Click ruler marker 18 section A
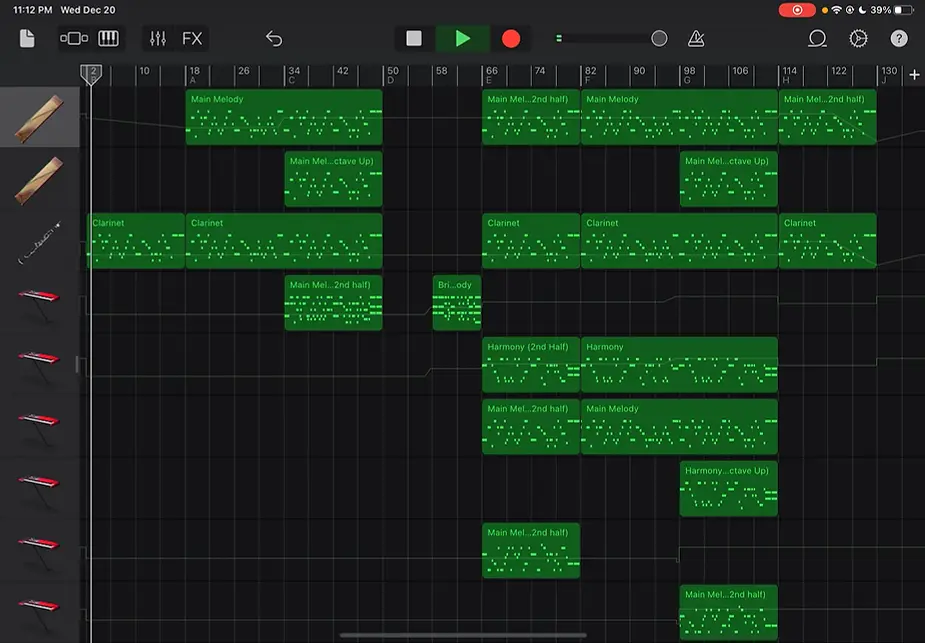This screenshot has width=925, height=643. click(x=194, y=75)
